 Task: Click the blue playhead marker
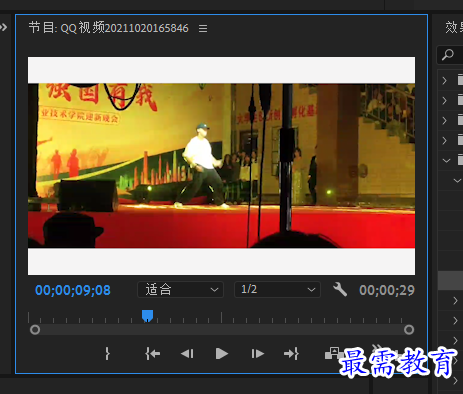(x=147, y=315)
